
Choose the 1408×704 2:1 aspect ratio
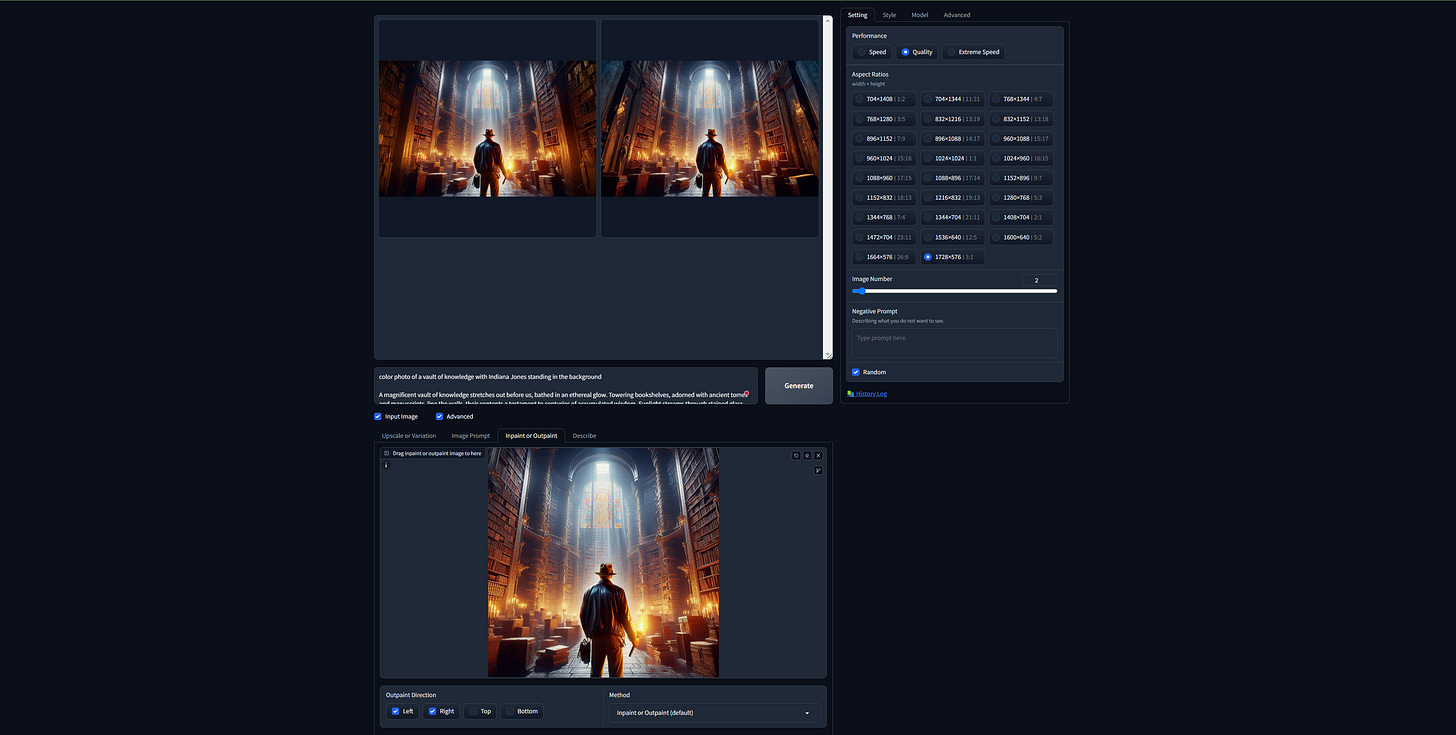tap(1021, 217)
